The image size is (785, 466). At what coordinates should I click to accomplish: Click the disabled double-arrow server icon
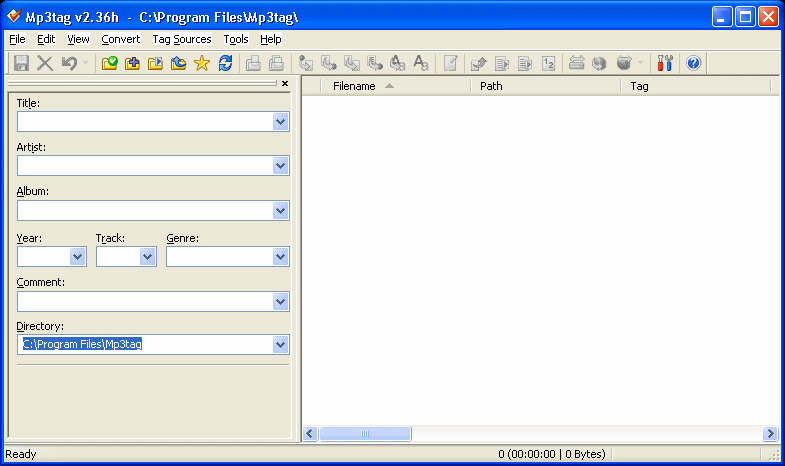(576, 63)
